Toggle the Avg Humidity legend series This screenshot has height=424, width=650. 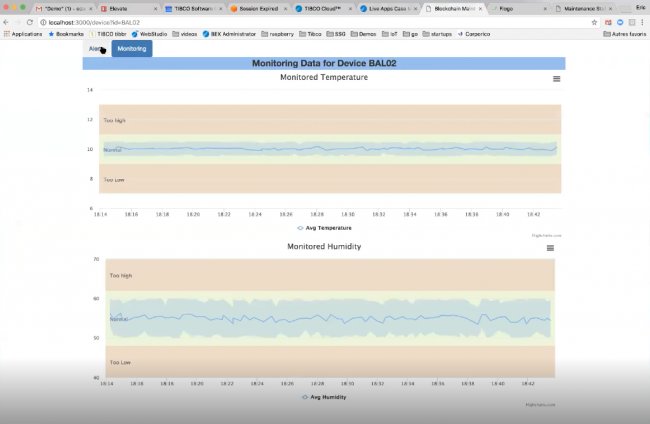[324, 397]
